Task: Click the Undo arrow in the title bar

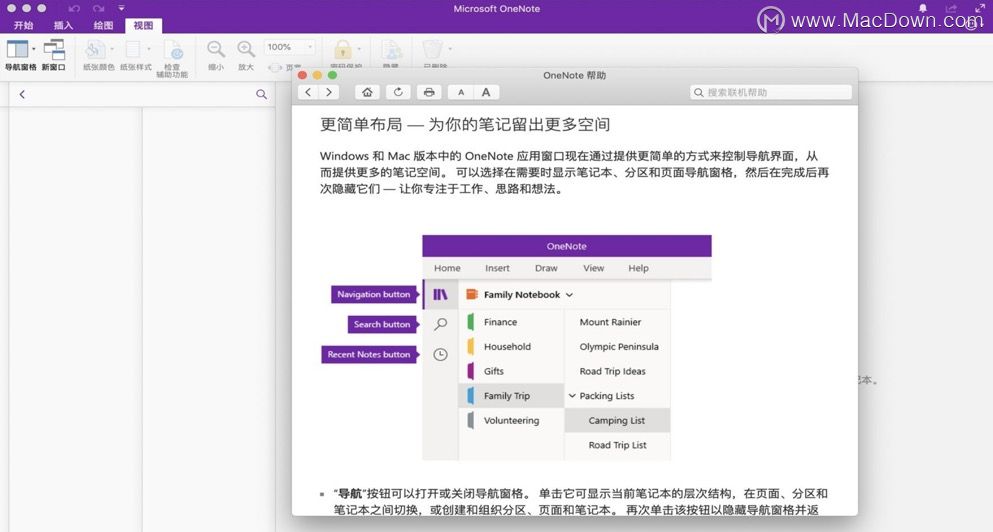Action: (x=74, y=8)
